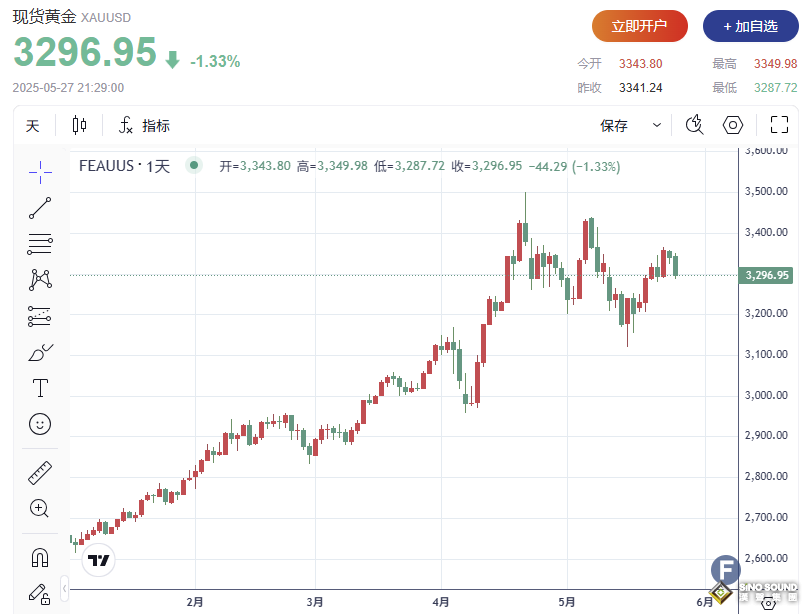This screenshot has height=614, width=807.
Task: Open the 指标 indicators menu
Action: click(144, 125)
